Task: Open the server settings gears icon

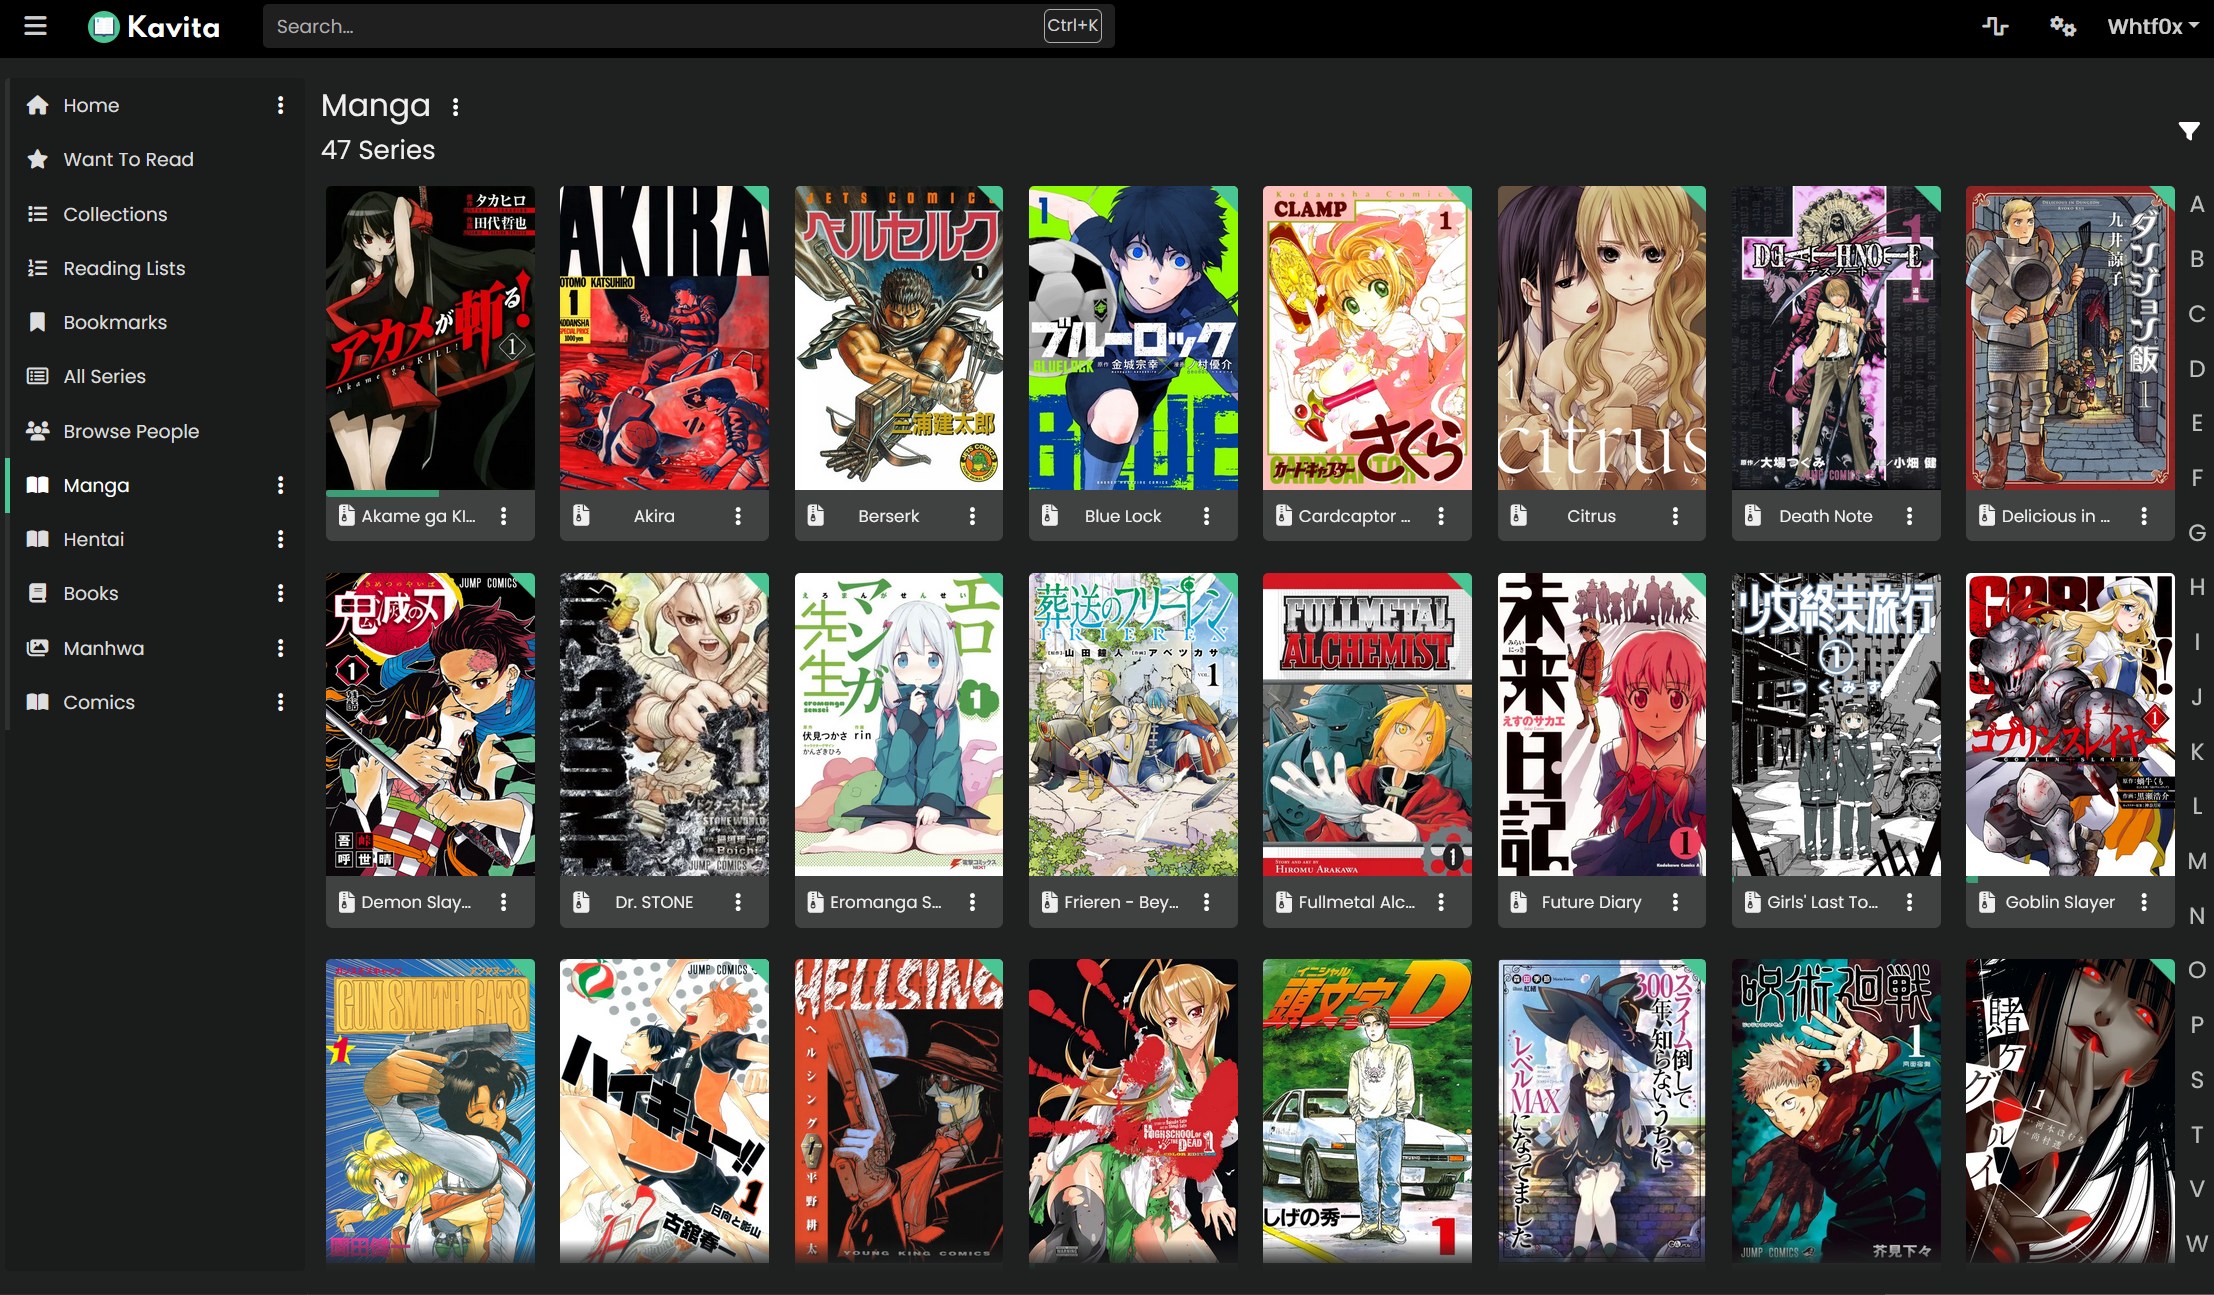Action: pyautogui.click(x=2062, y=26)
